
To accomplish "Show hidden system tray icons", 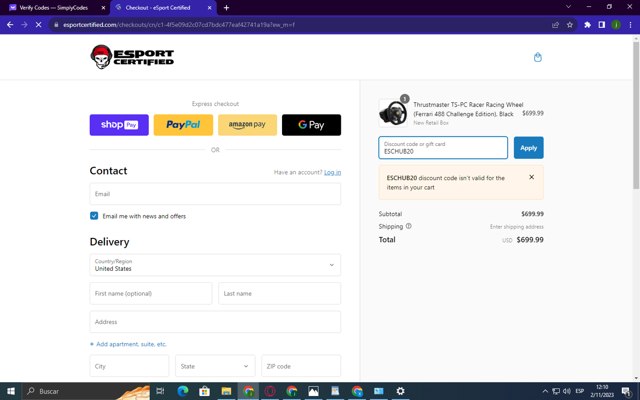I will pos(545,391).
